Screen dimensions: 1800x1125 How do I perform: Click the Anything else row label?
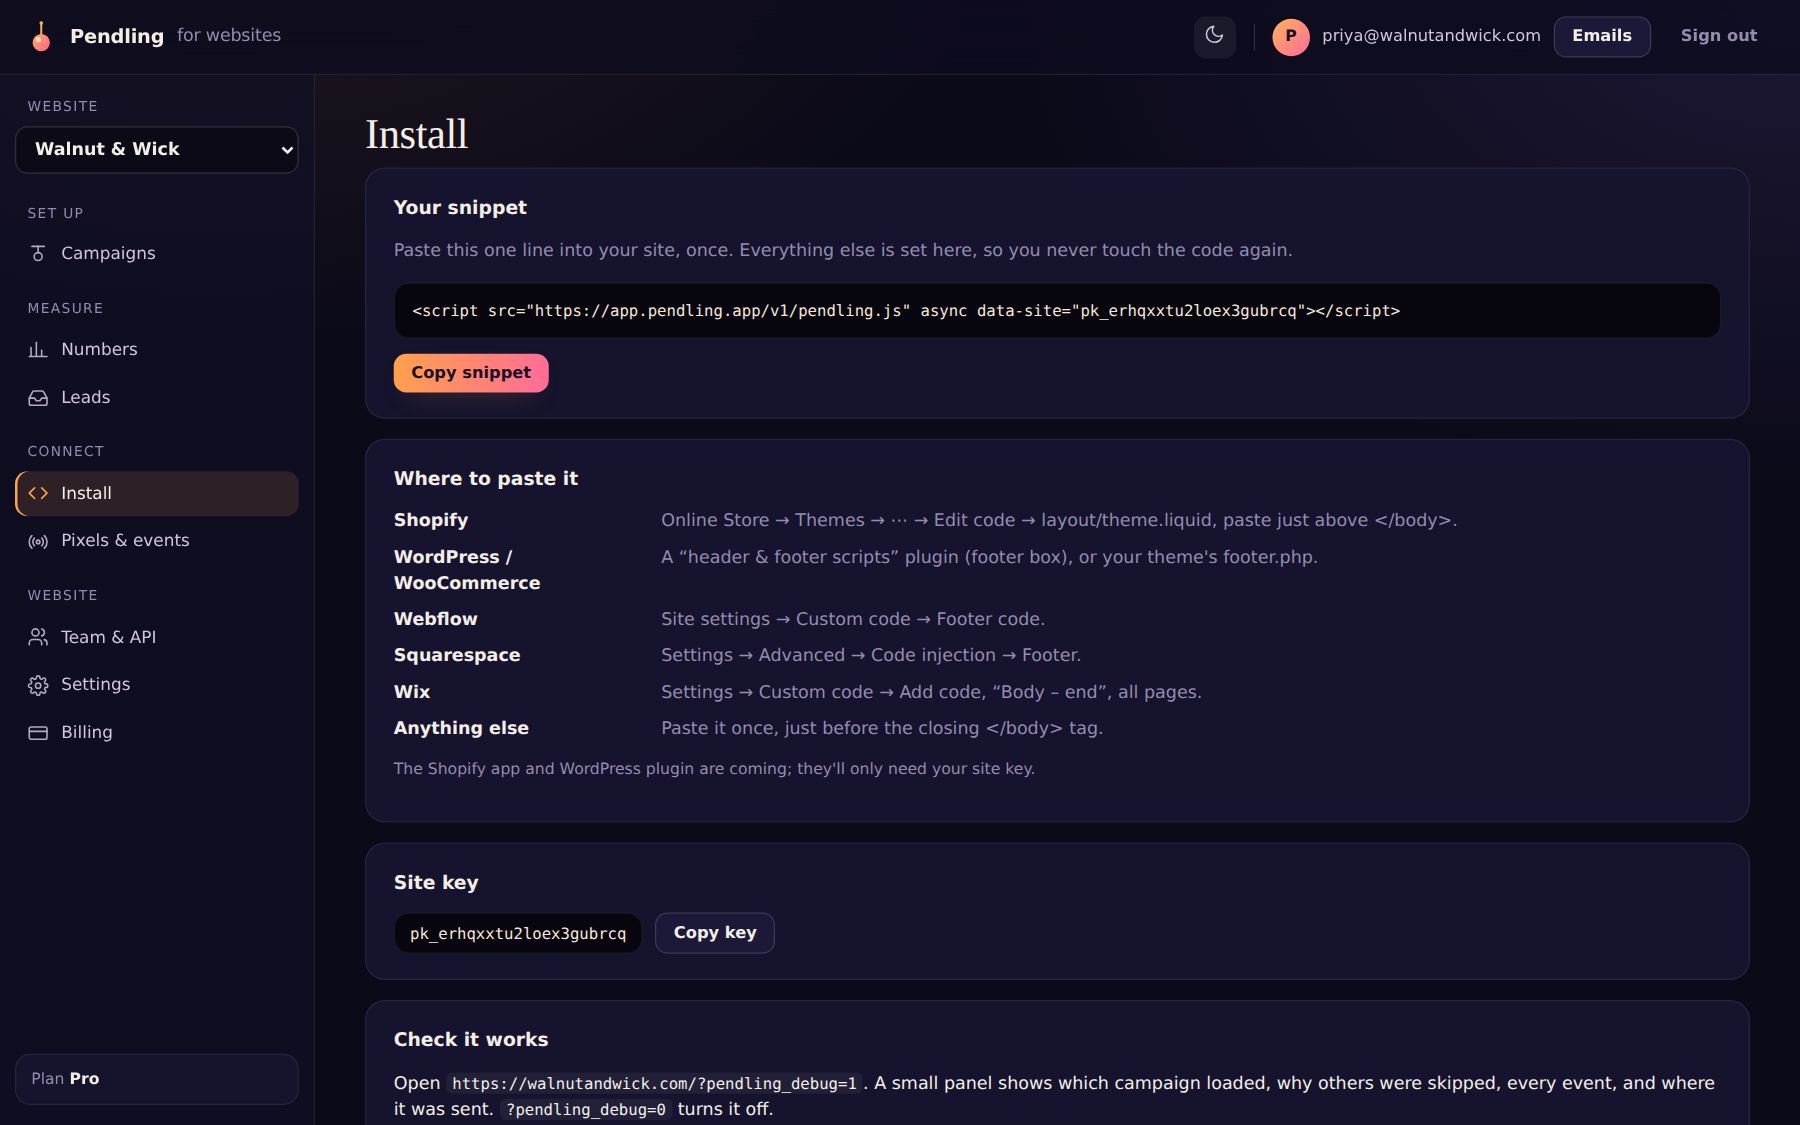pos(461,728)
